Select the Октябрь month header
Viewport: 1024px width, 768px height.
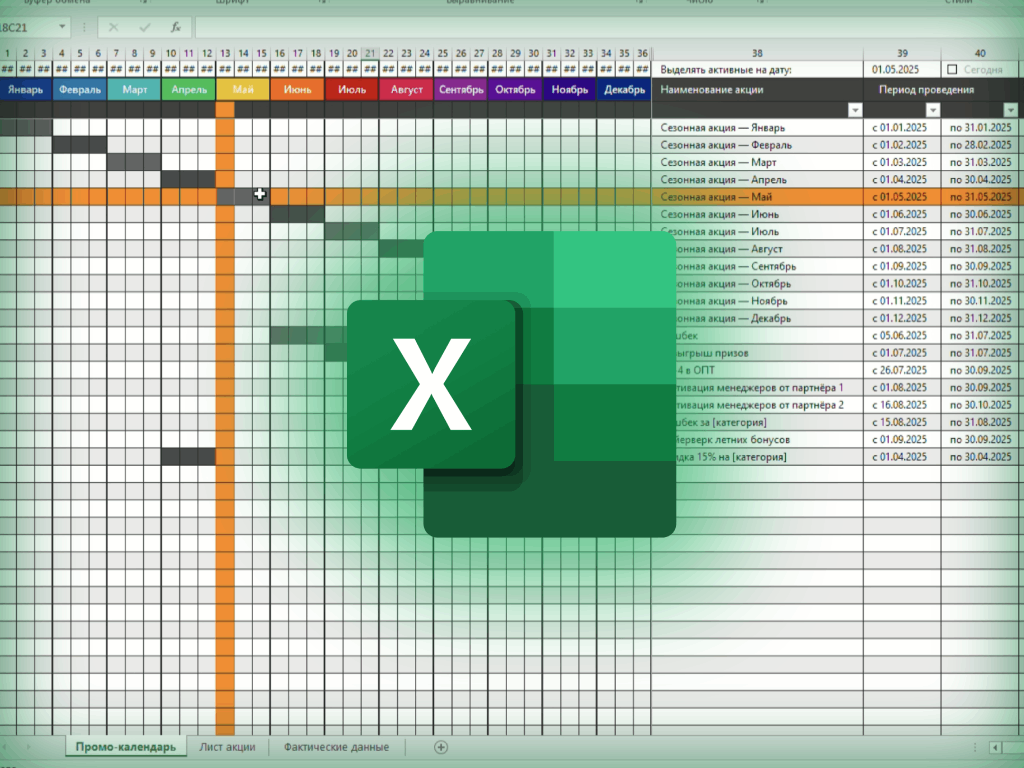pyautogui.click(x=515, y=89)
